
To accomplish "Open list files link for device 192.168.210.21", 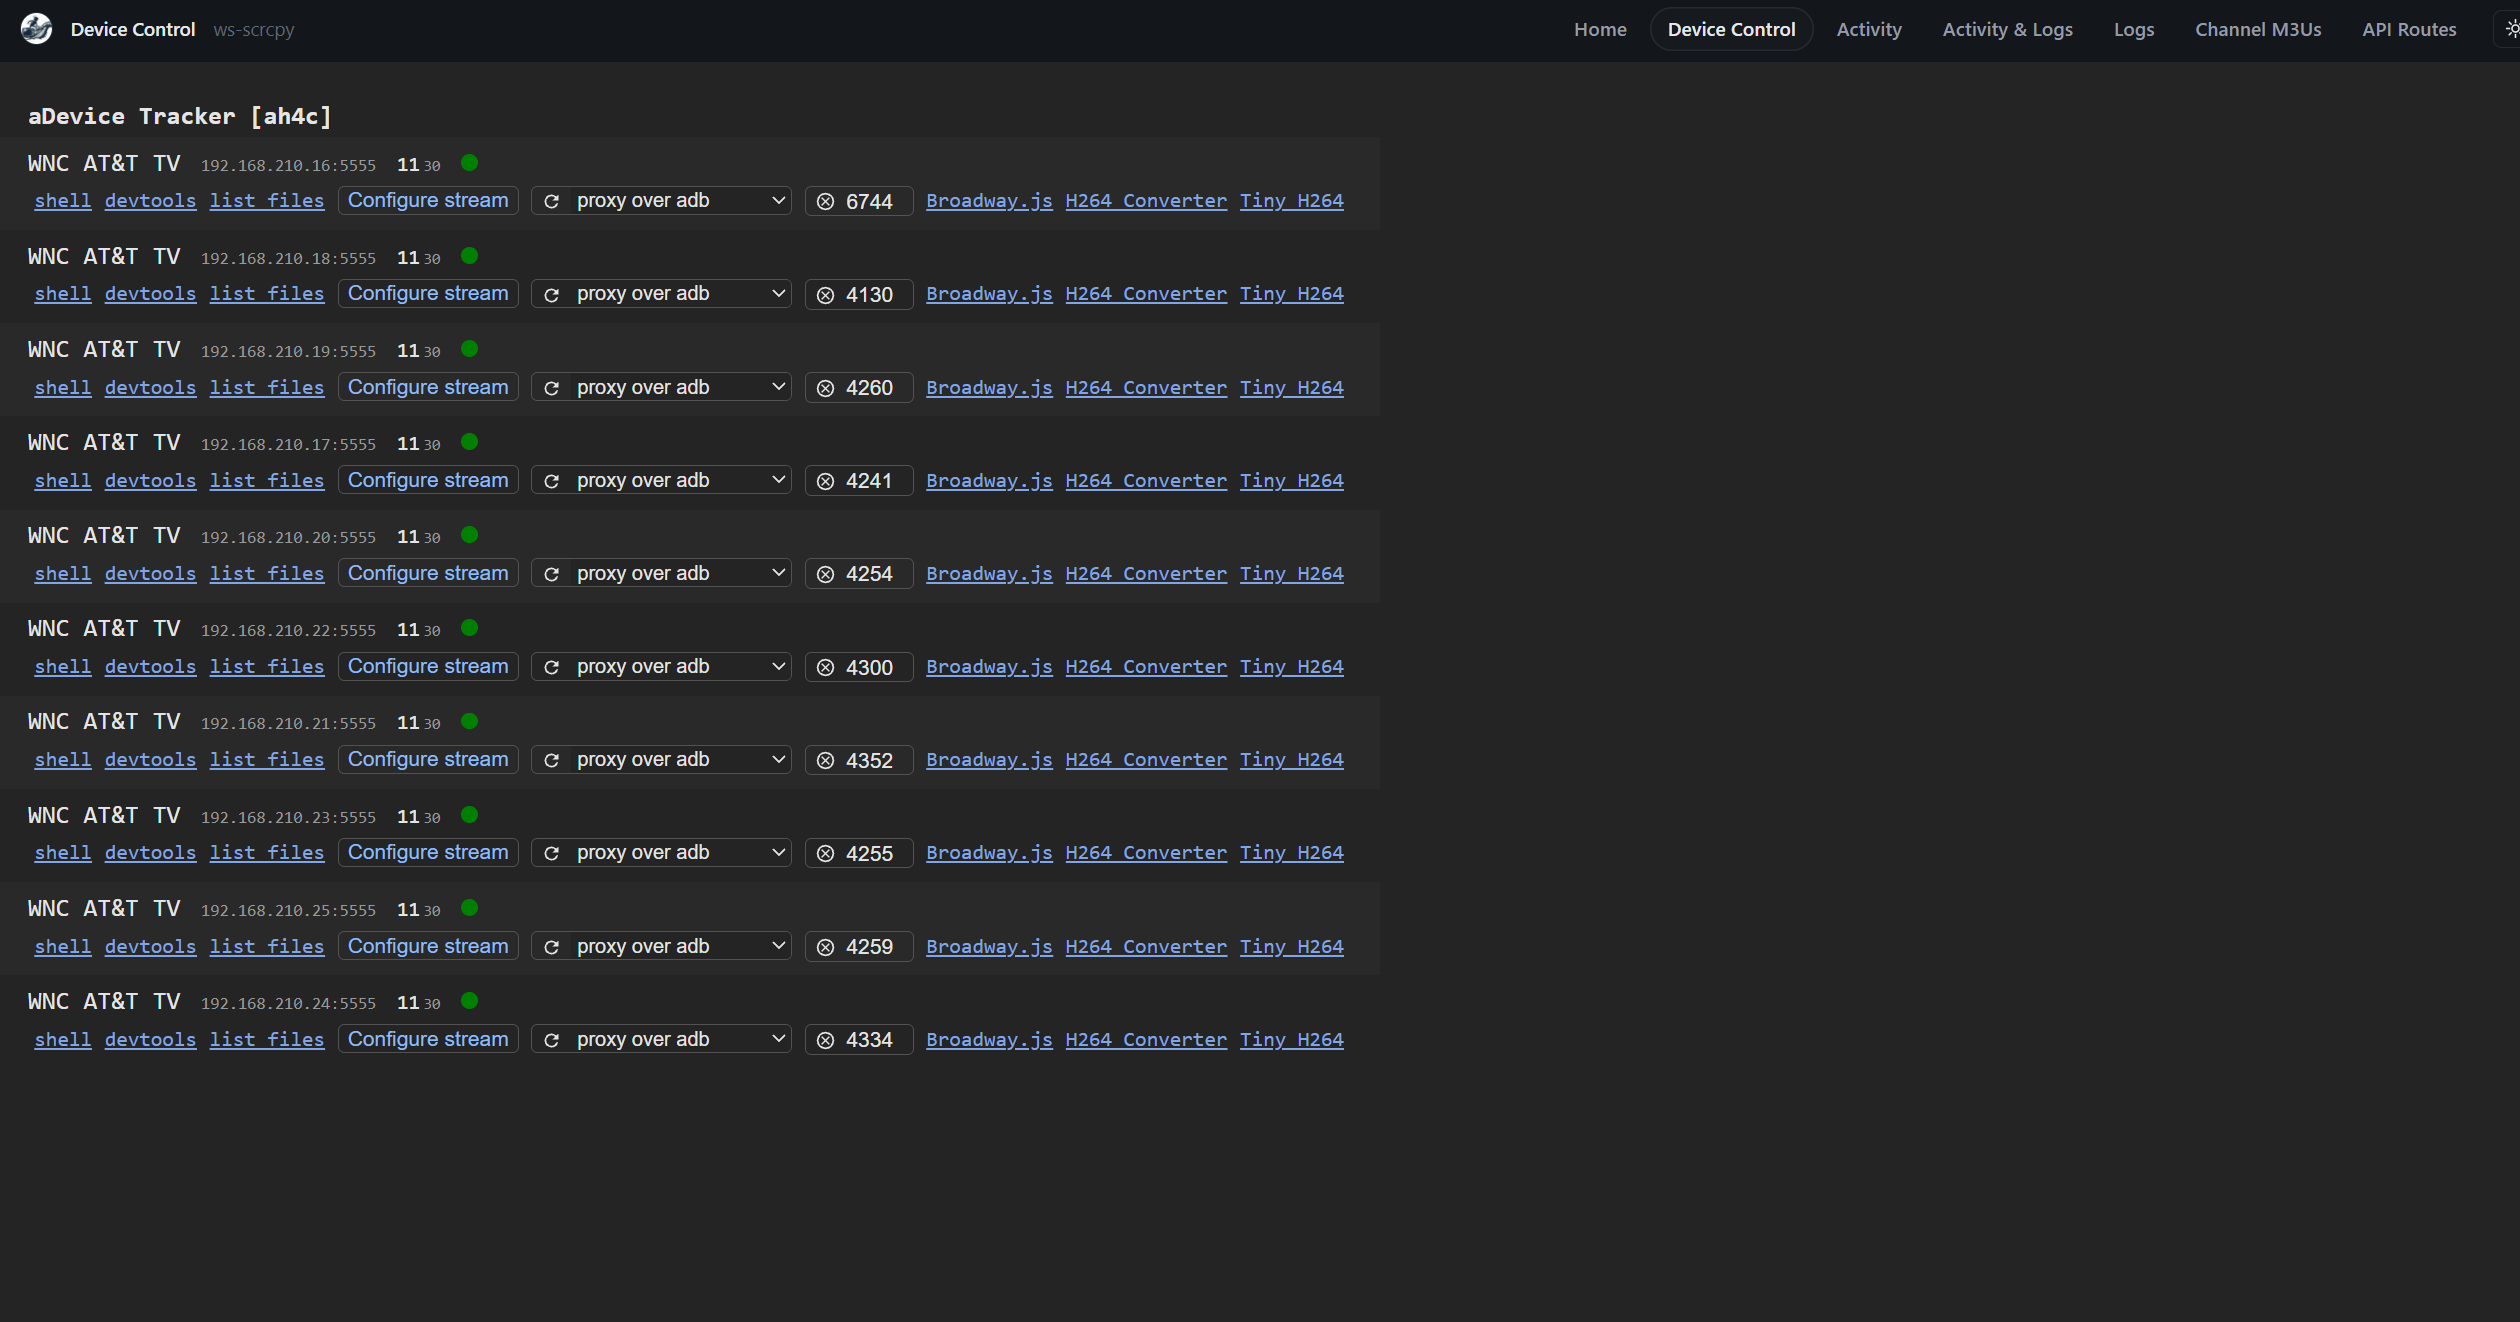I will (x=267, y=760).
